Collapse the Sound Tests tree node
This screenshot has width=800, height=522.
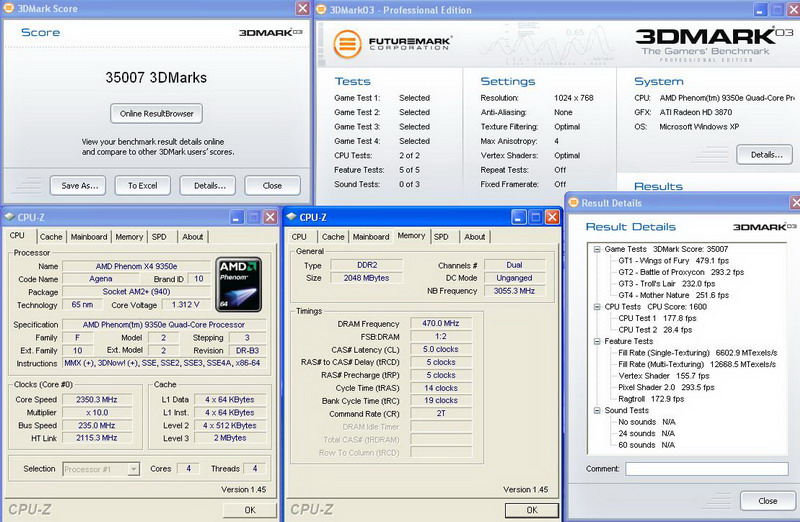tap(596, 410)
